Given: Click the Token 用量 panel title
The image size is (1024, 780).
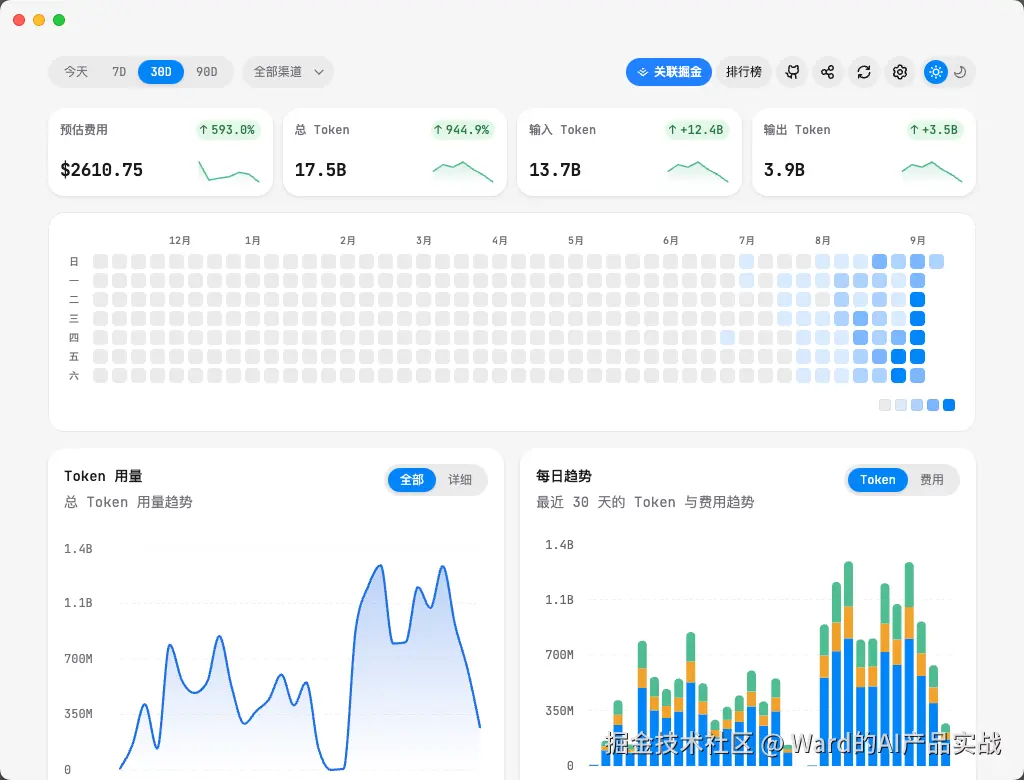Looking at the screenshot, I should tap(103, 476).
